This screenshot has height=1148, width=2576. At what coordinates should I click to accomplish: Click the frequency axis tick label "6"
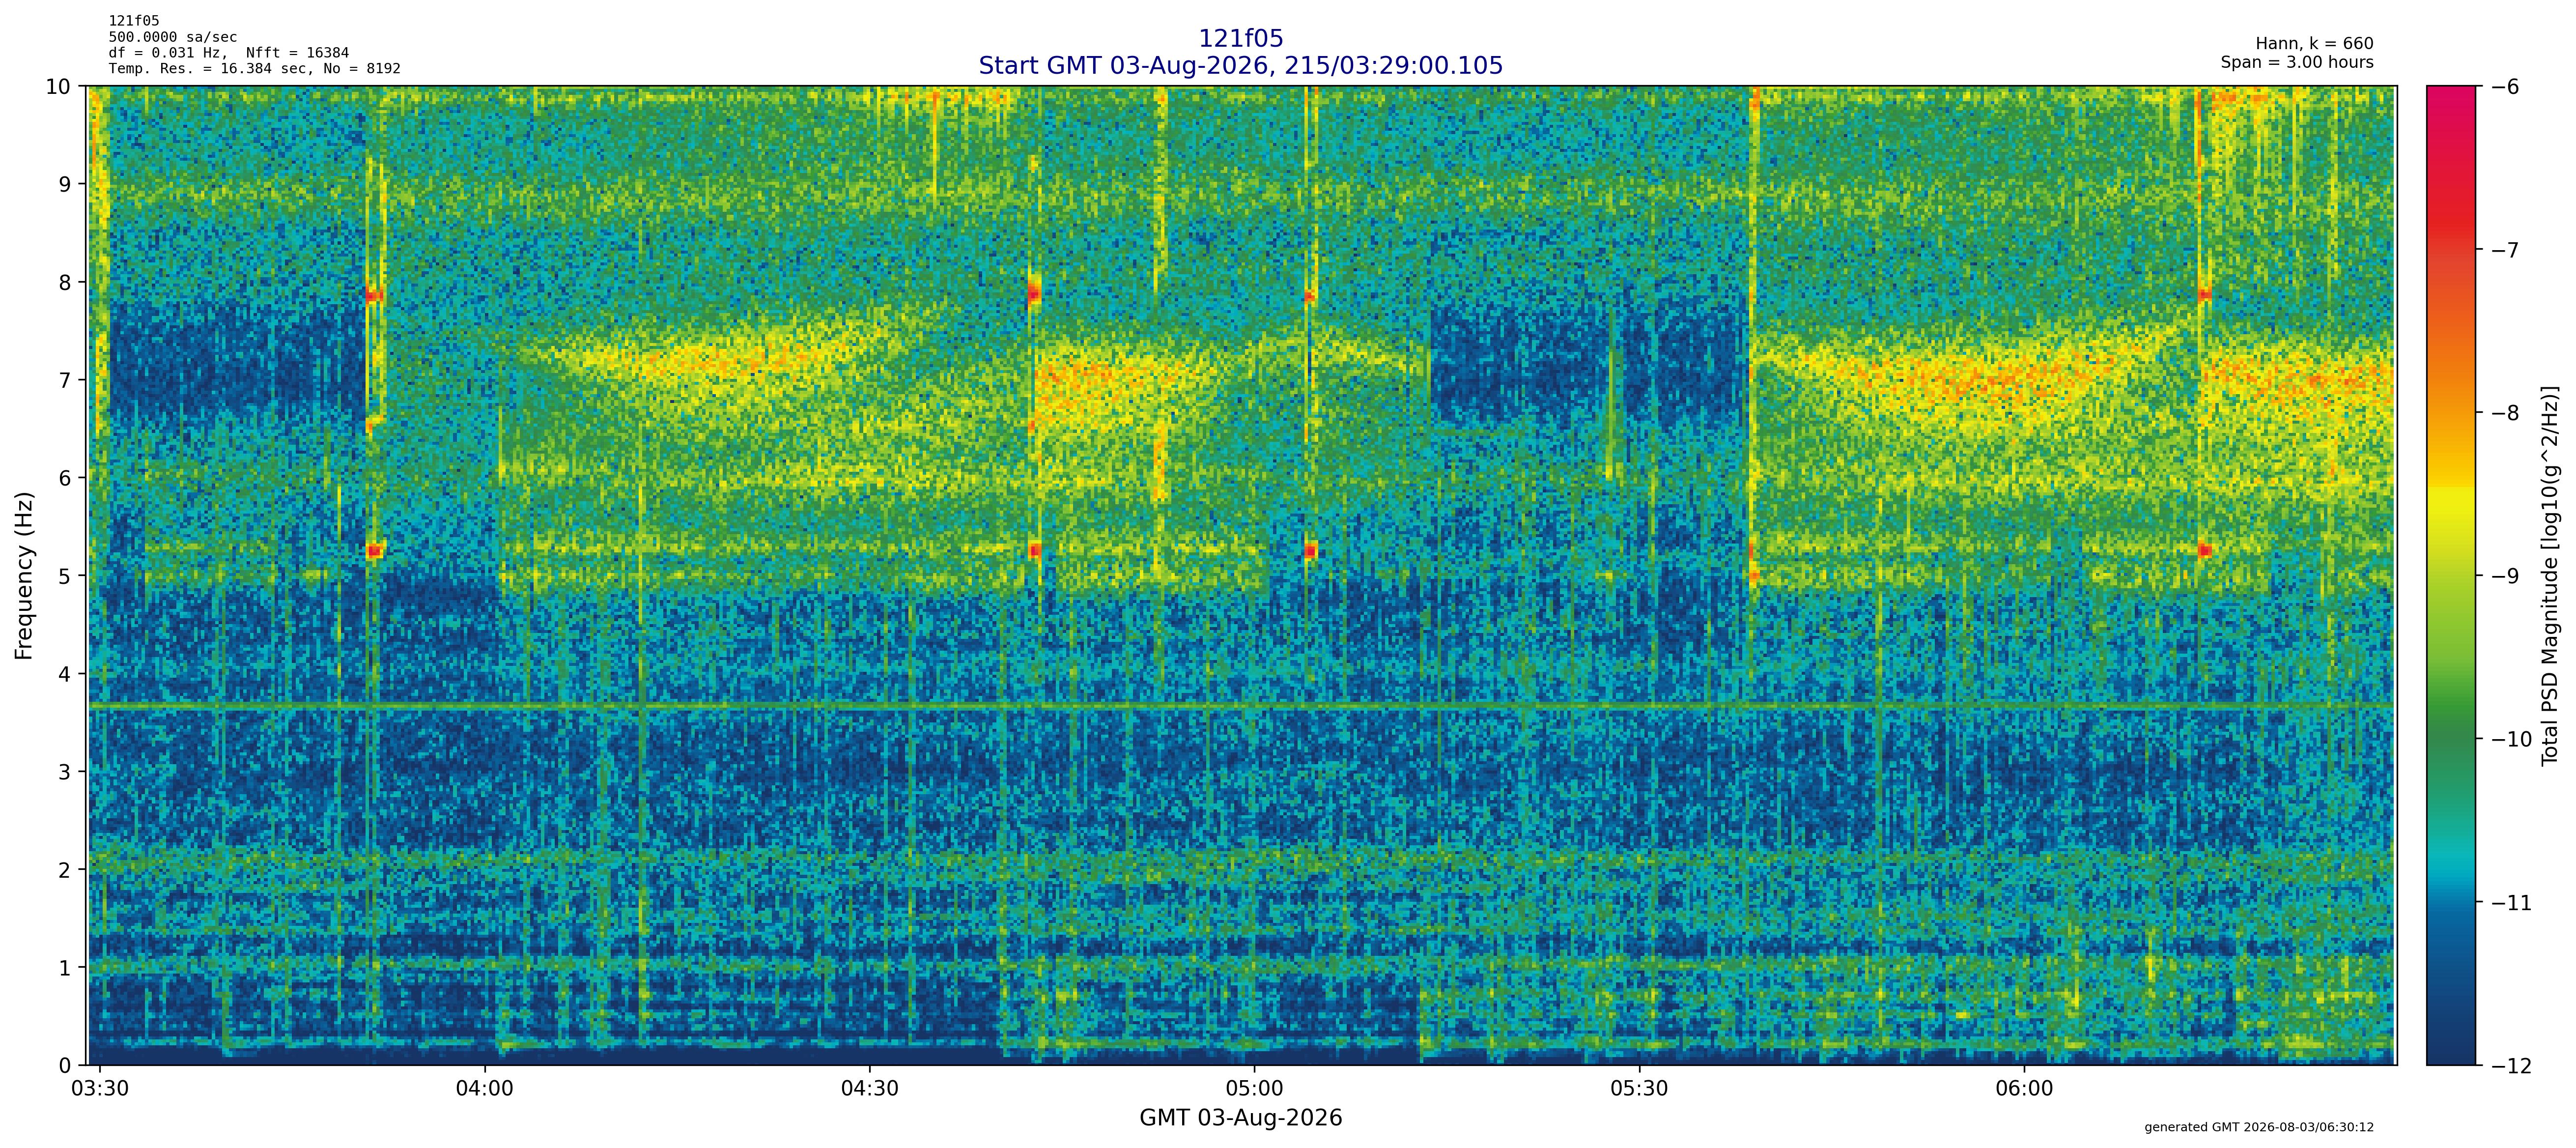pyautogui.click(x=65, y=479)
